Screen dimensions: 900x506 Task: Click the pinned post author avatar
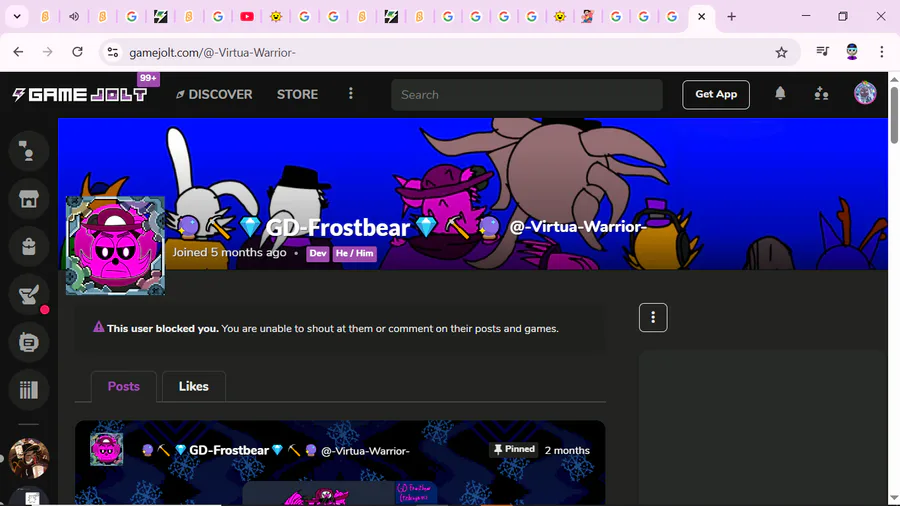pyautogui.click(x=106, y=449)
